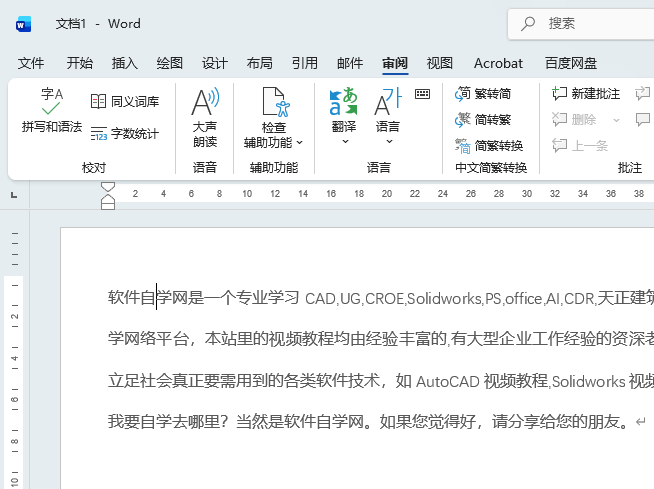Click the Word app logo icon

[x=23, y=24]
